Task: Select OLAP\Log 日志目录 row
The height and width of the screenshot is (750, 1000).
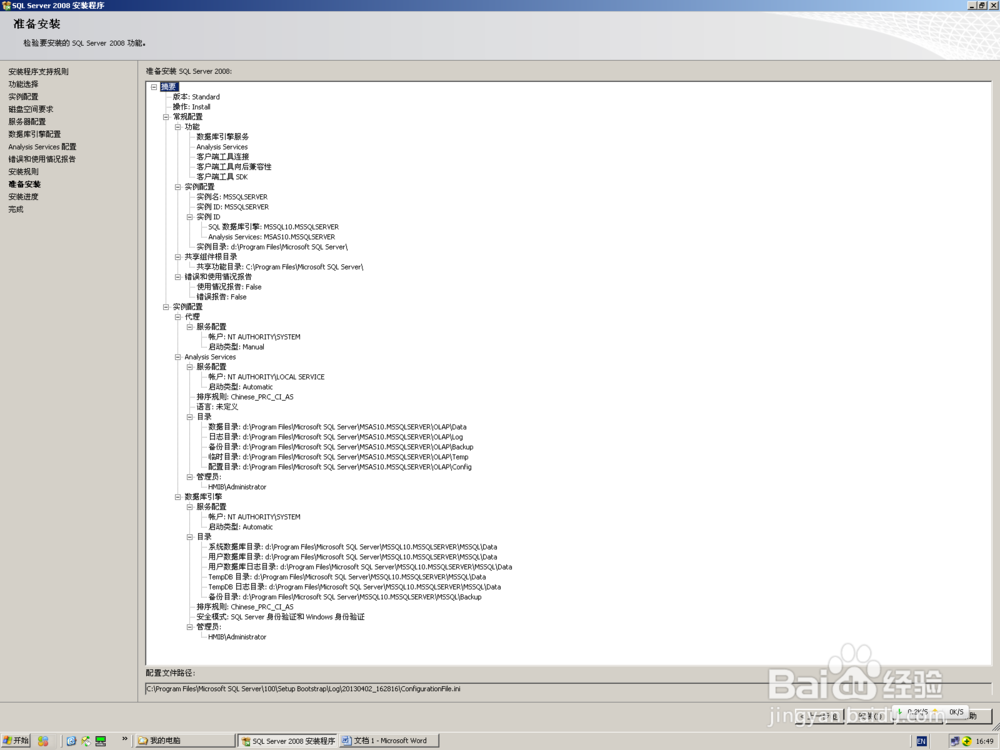Action: click(x=335, y=438)
